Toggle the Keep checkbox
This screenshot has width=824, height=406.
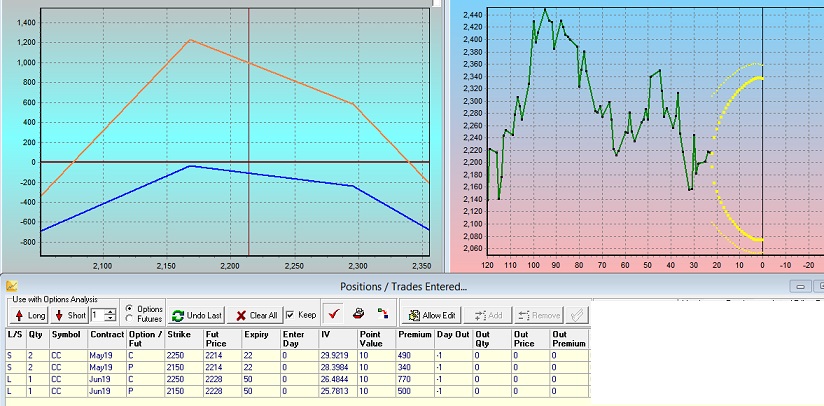point(291,315)
